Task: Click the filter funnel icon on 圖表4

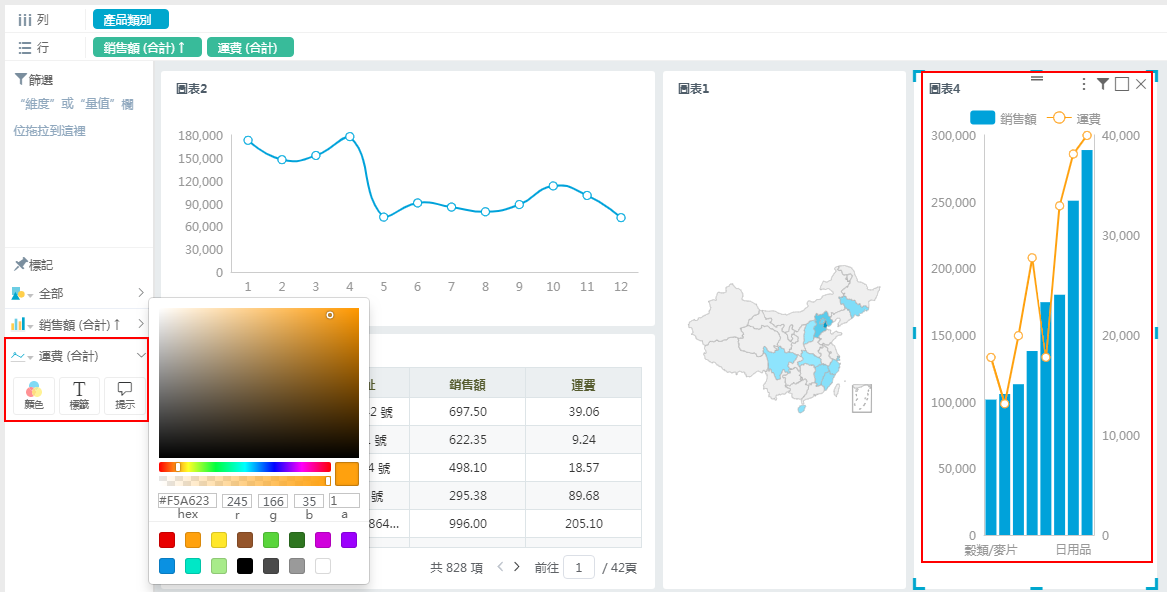Action: (1103, 85)
